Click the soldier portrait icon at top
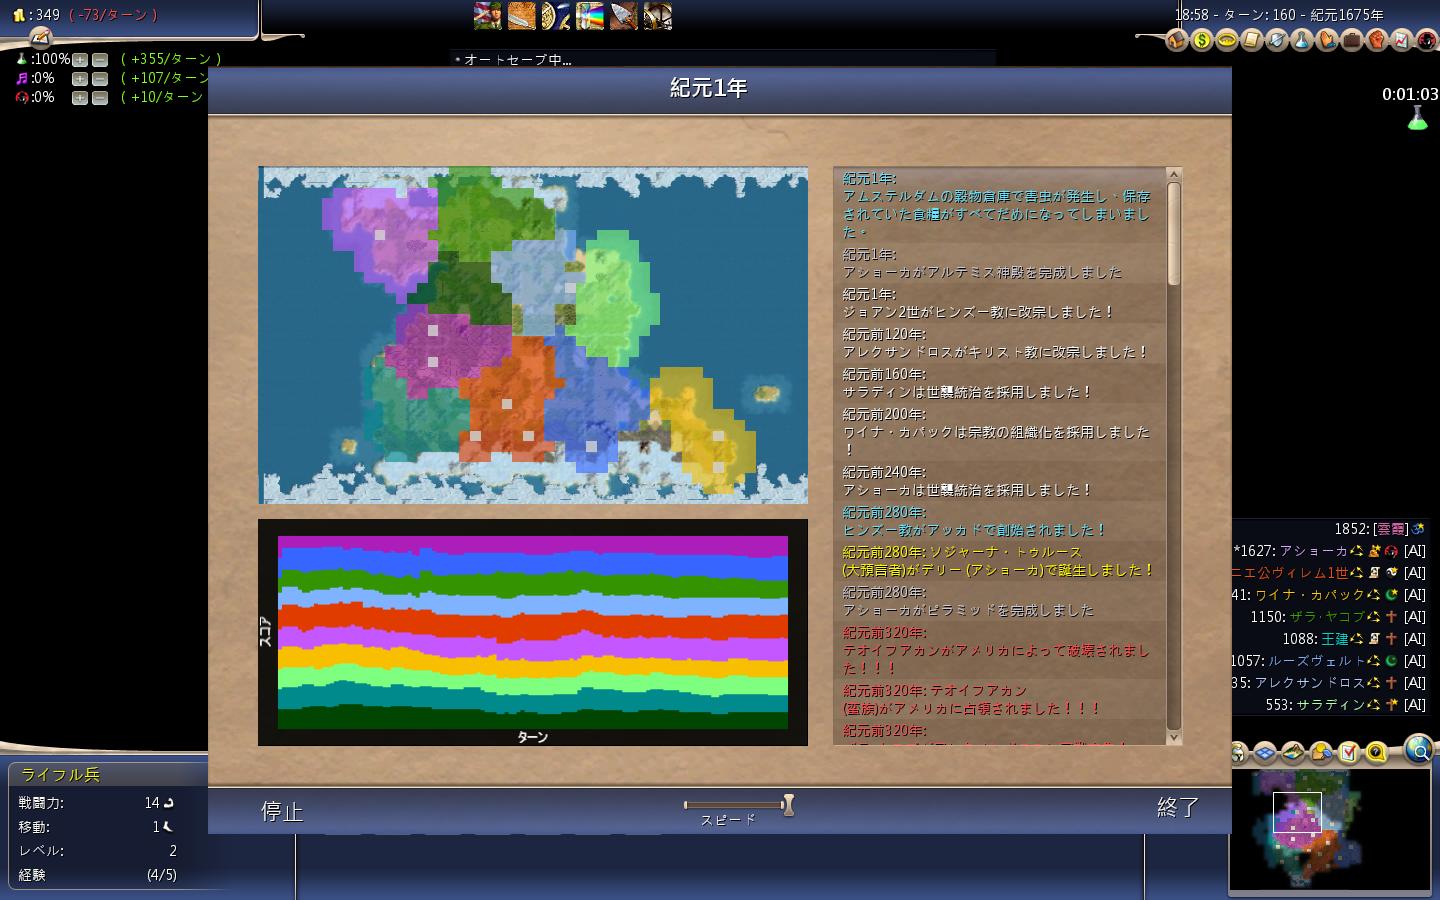This screenshot has width=1440, height=900. pos(487,16)
